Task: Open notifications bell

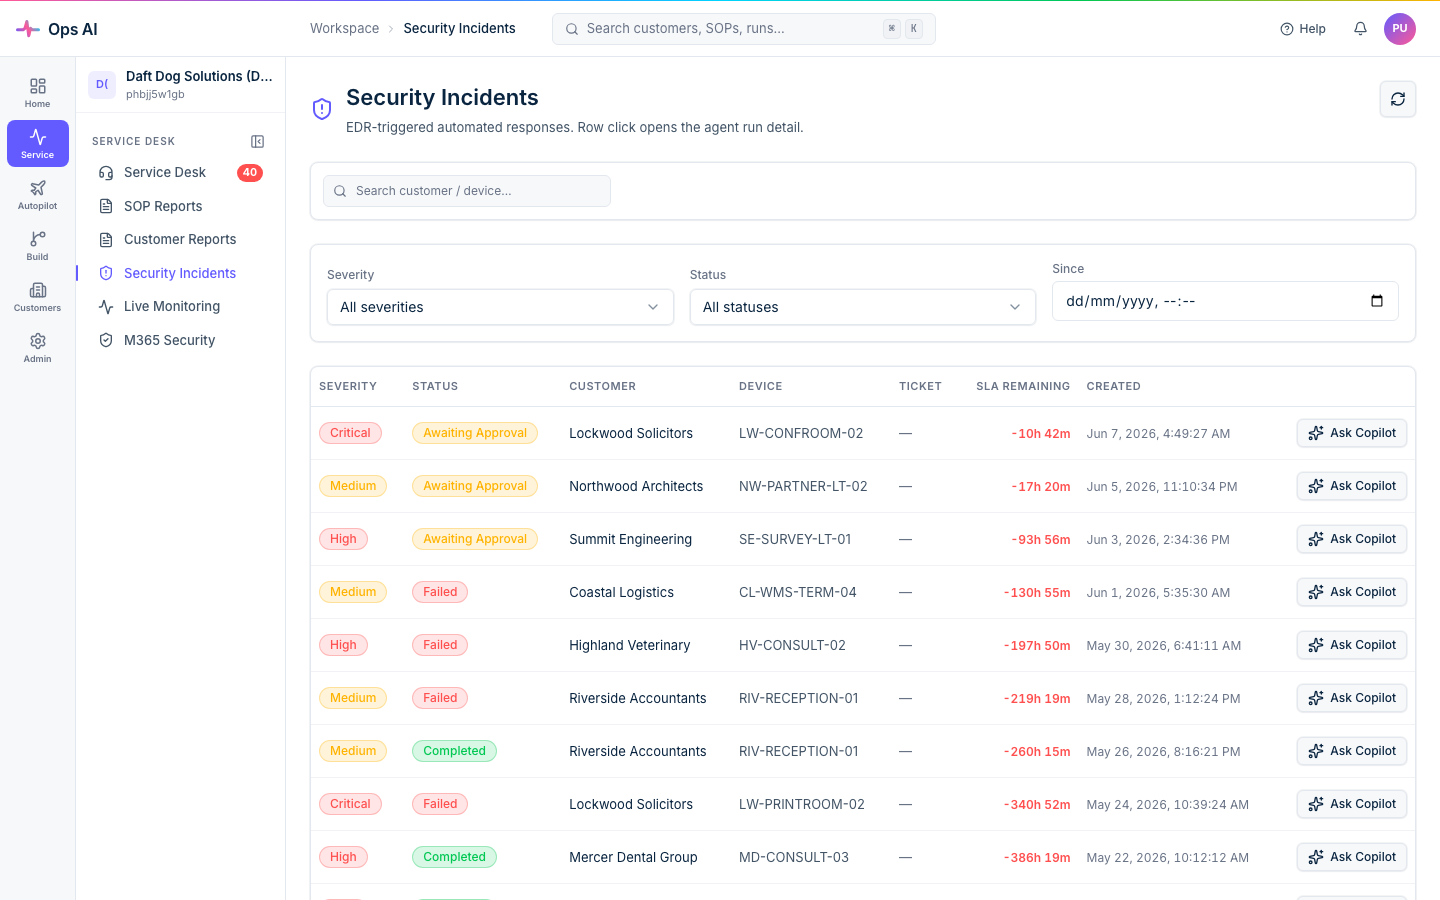Action: pos(1360,29)
